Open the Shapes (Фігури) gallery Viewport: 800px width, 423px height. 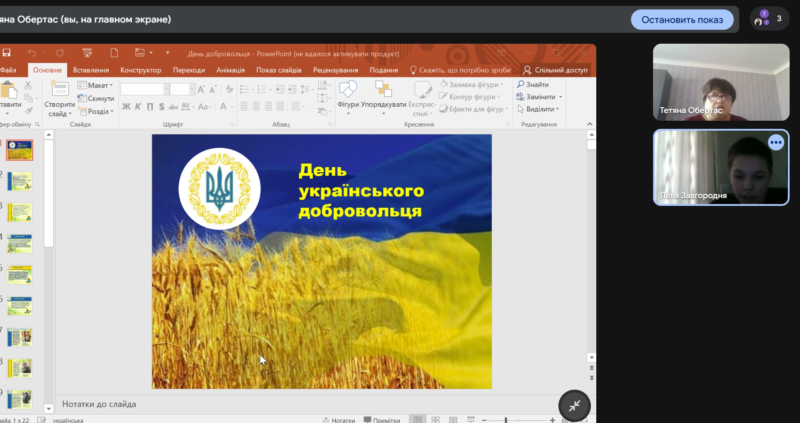coord(348,90)
